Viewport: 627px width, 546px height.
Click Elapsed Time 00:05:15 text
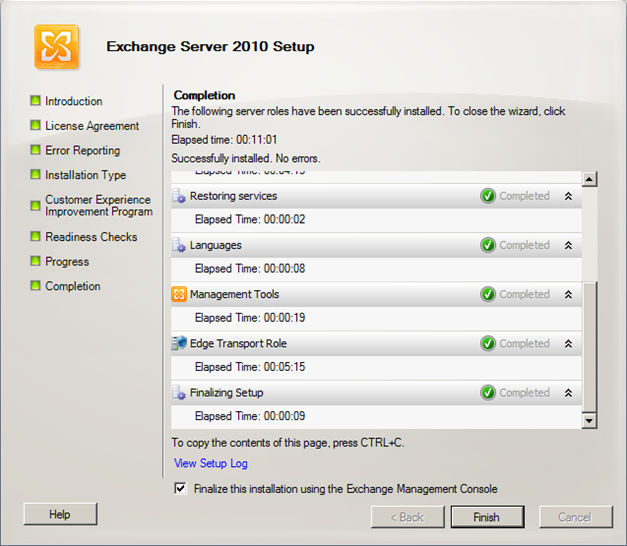coord(250,367)
